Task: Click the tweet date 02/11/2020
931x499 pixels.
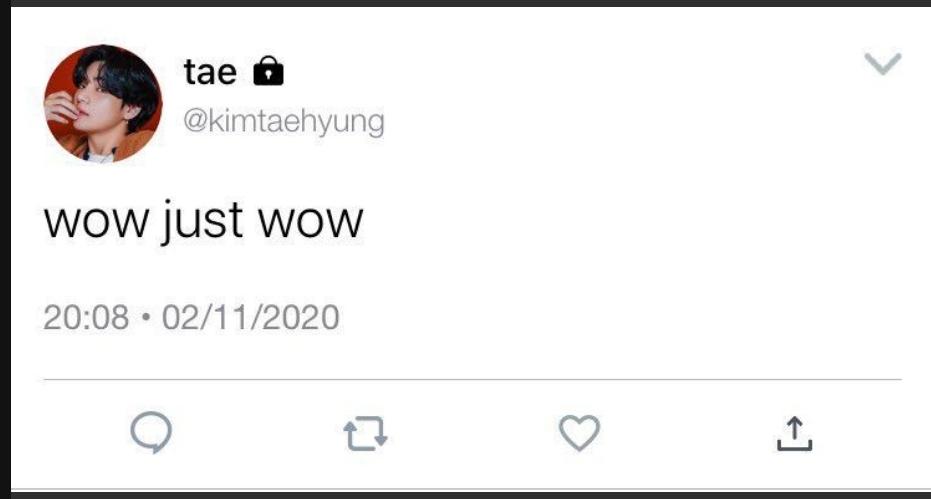Action: (x=250, y=318)
